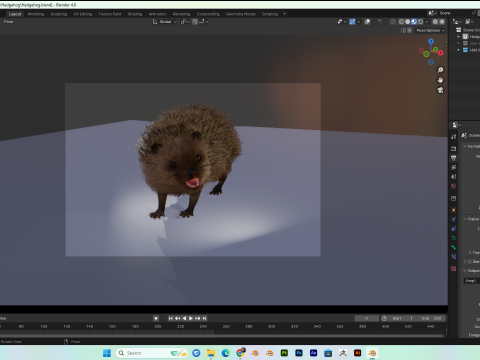The image size is (480, 360).
Task: Toggle X-ray view in the header
Action: [393, 22]
